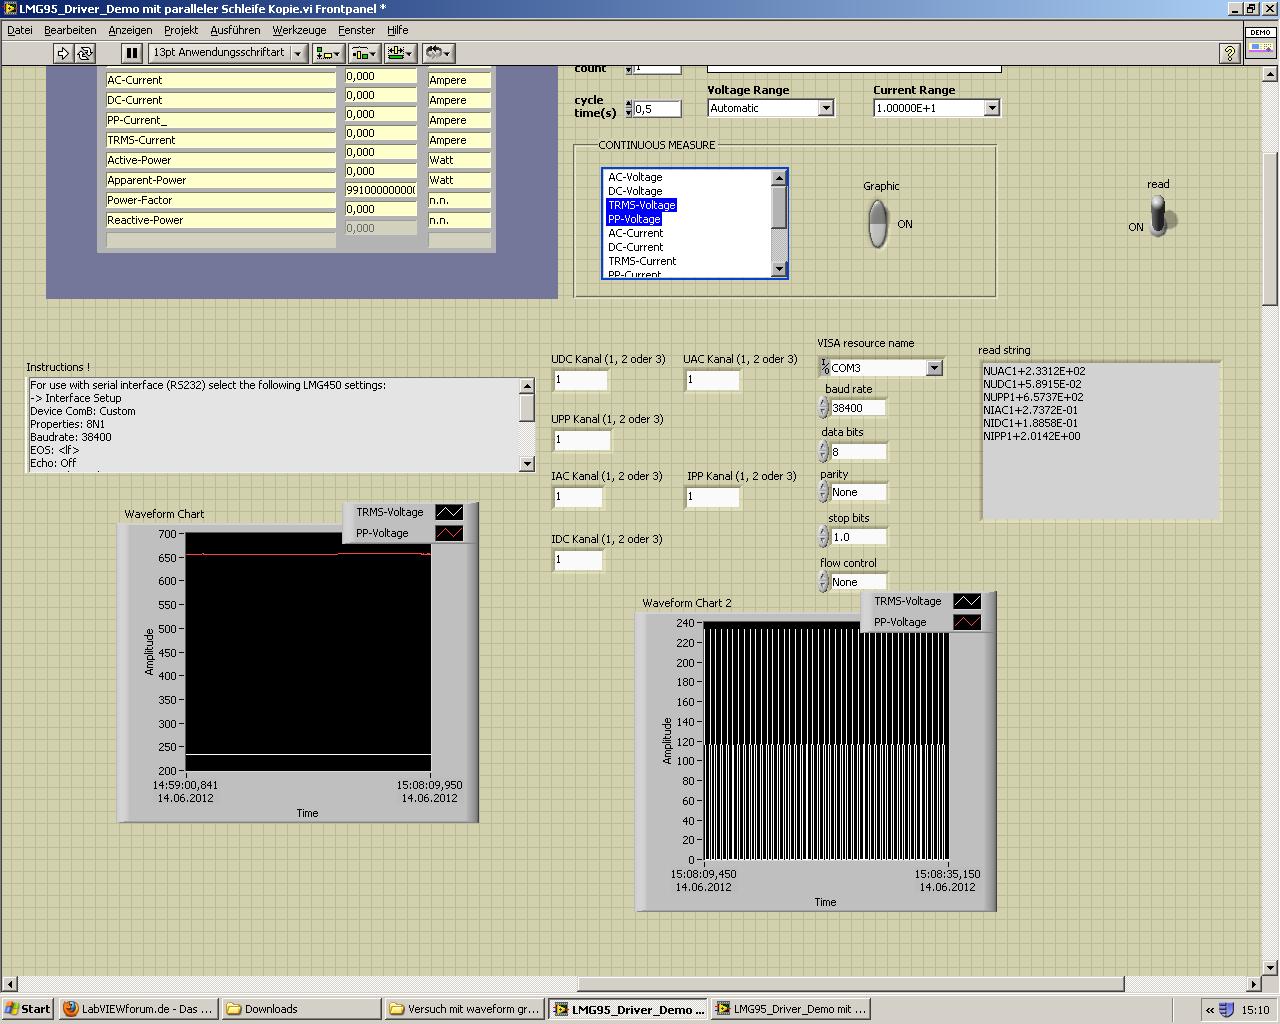Open the Voltage Range dropdown
The width and height of the screenshot is (1280, 1024).
[825, 108]
